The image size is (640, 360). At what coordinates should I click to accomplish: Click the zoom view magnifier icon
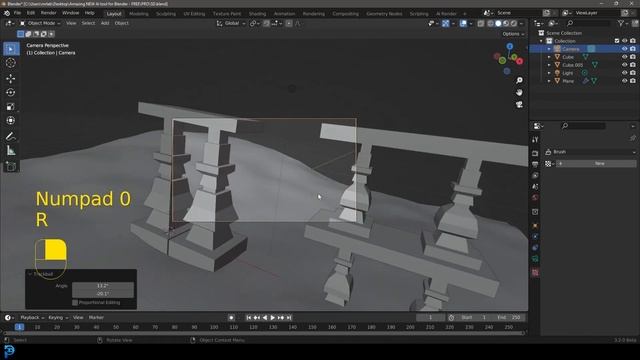click(519, 80)
